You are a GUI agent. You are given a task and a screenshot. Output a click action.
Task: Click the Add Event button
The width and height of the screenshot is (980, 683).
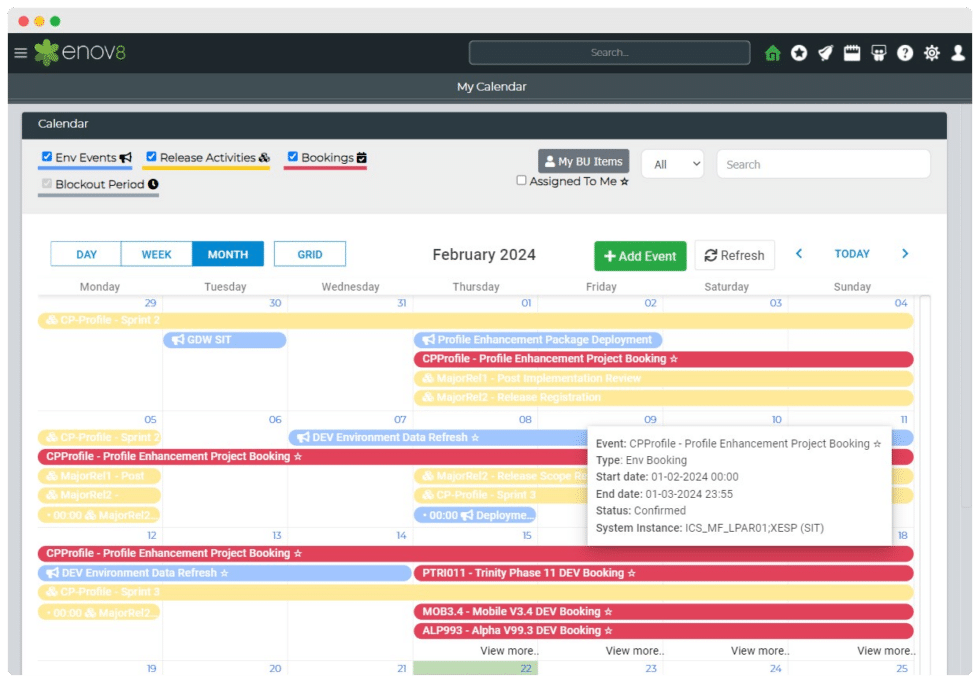tap(639, 256)
